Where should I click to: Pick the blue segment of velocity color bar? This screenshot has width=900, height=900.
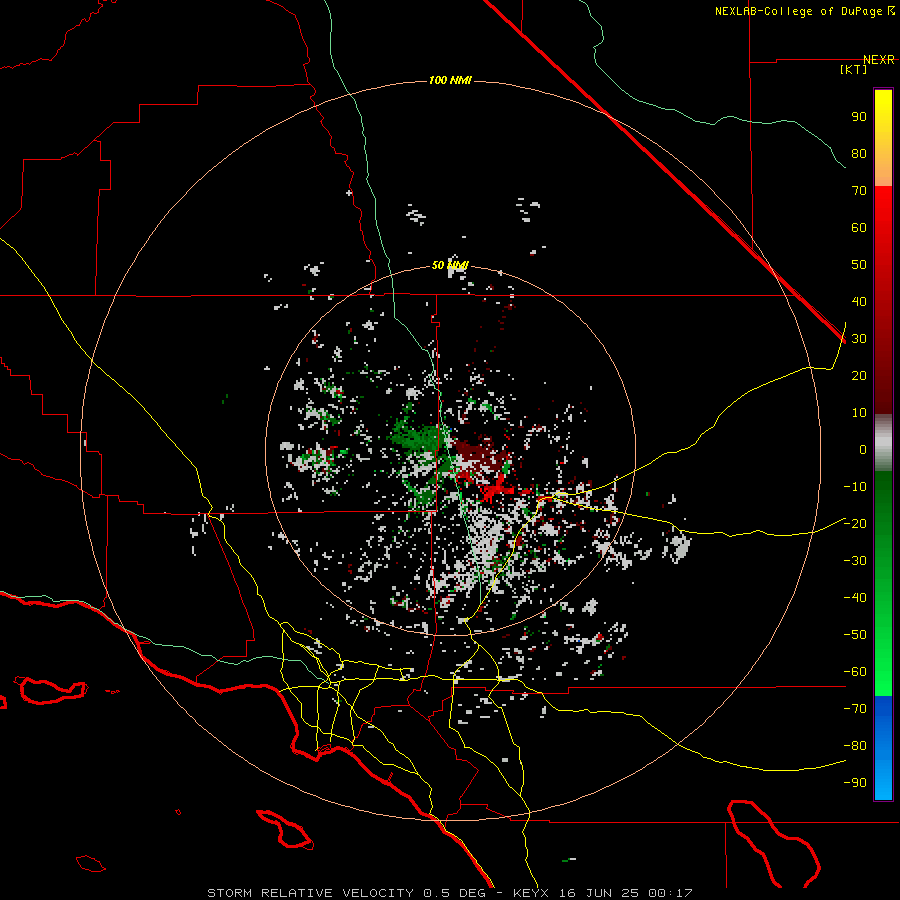[x=883, y=746]
